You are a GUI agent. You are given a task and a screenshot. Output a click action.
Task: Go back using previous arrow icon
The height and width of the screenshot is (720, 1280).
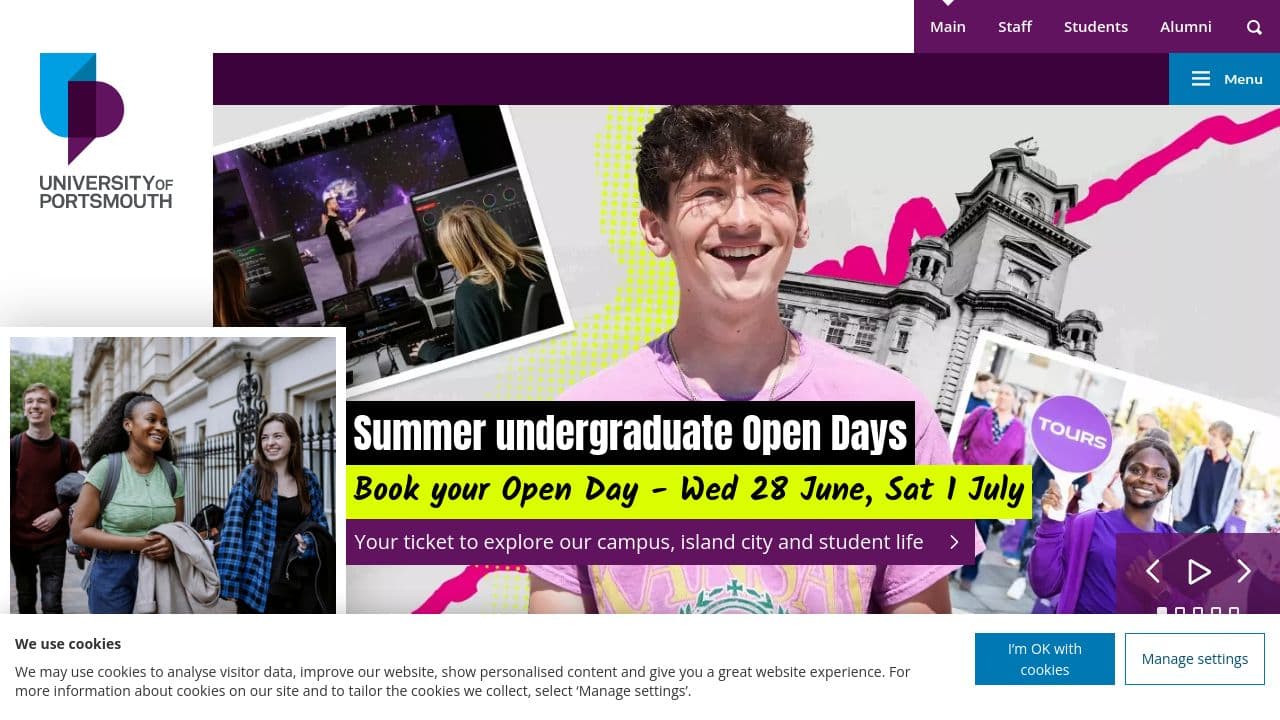coord(1153,571)
